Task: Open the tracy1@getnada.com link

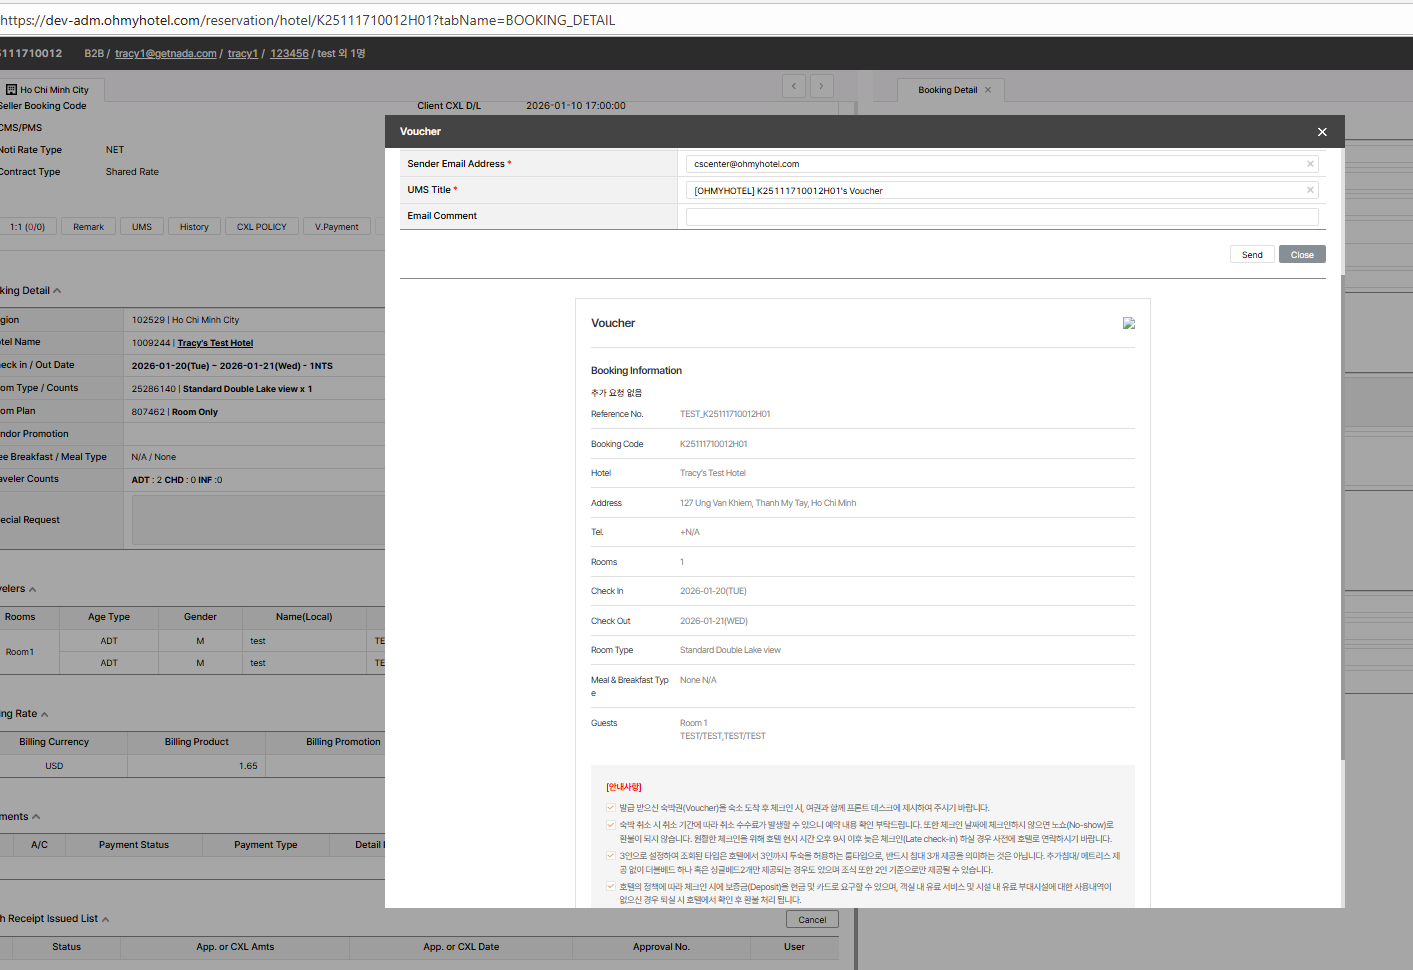Action: pyautogui.click(x=165, y=54)
